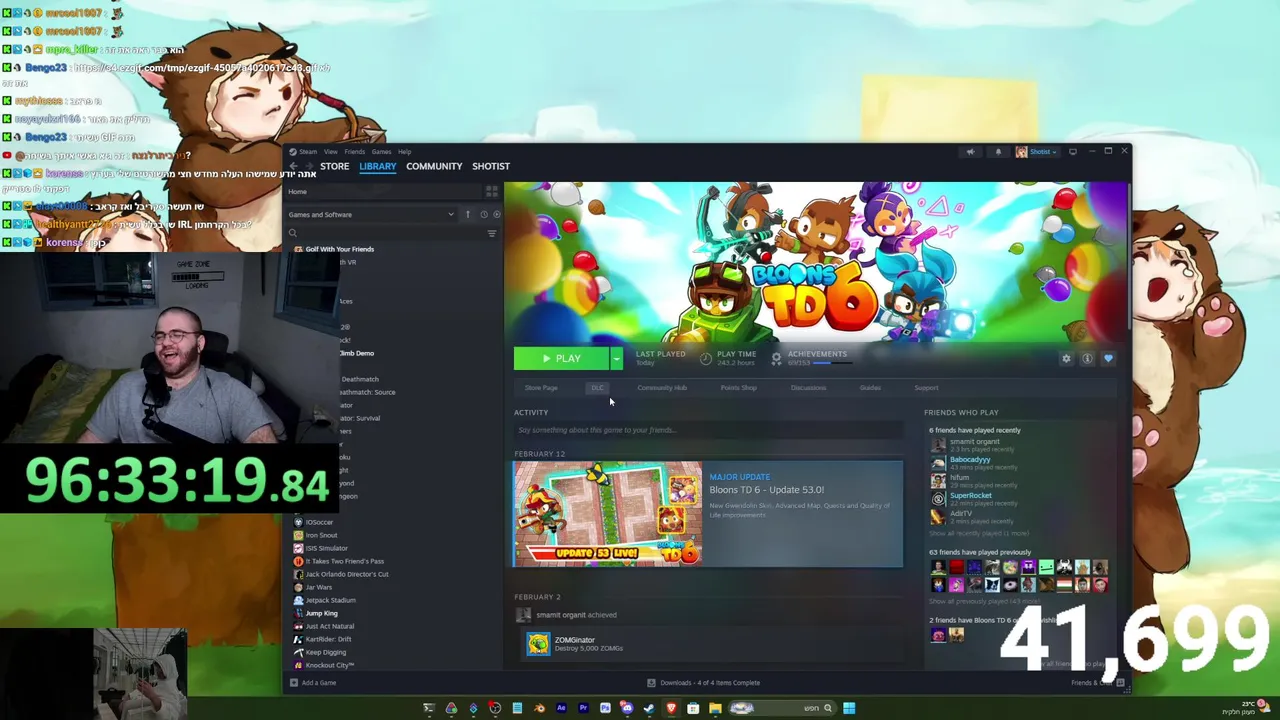1280x720 pixels.
Task: Switch to the COMMUNITY tab
Action: click(x=434, y=166)
